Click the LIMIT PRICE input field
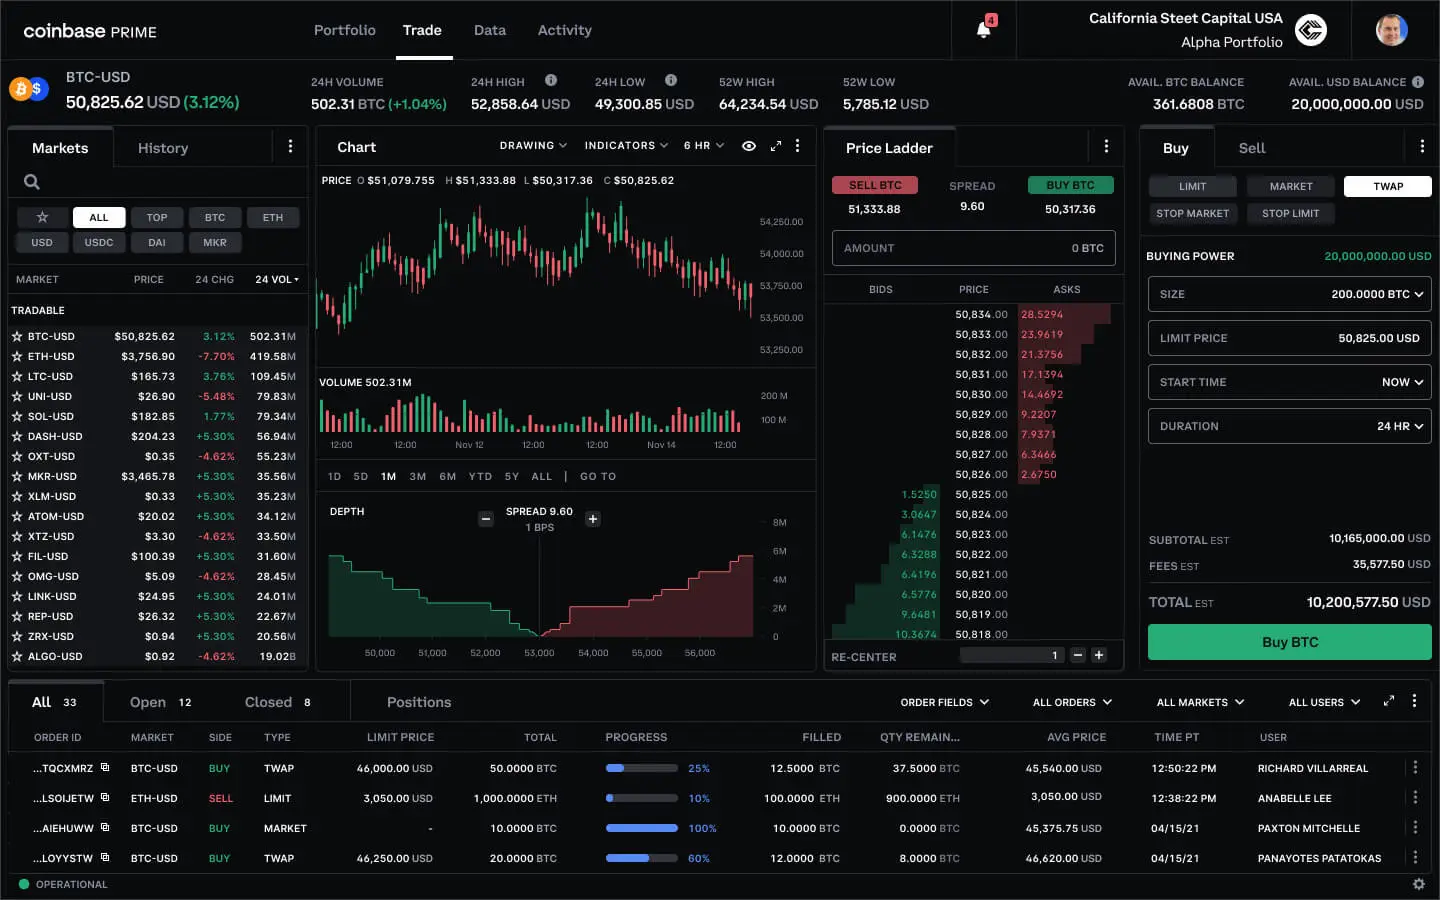This screenshot has height=900, width=1440. 1290,338
